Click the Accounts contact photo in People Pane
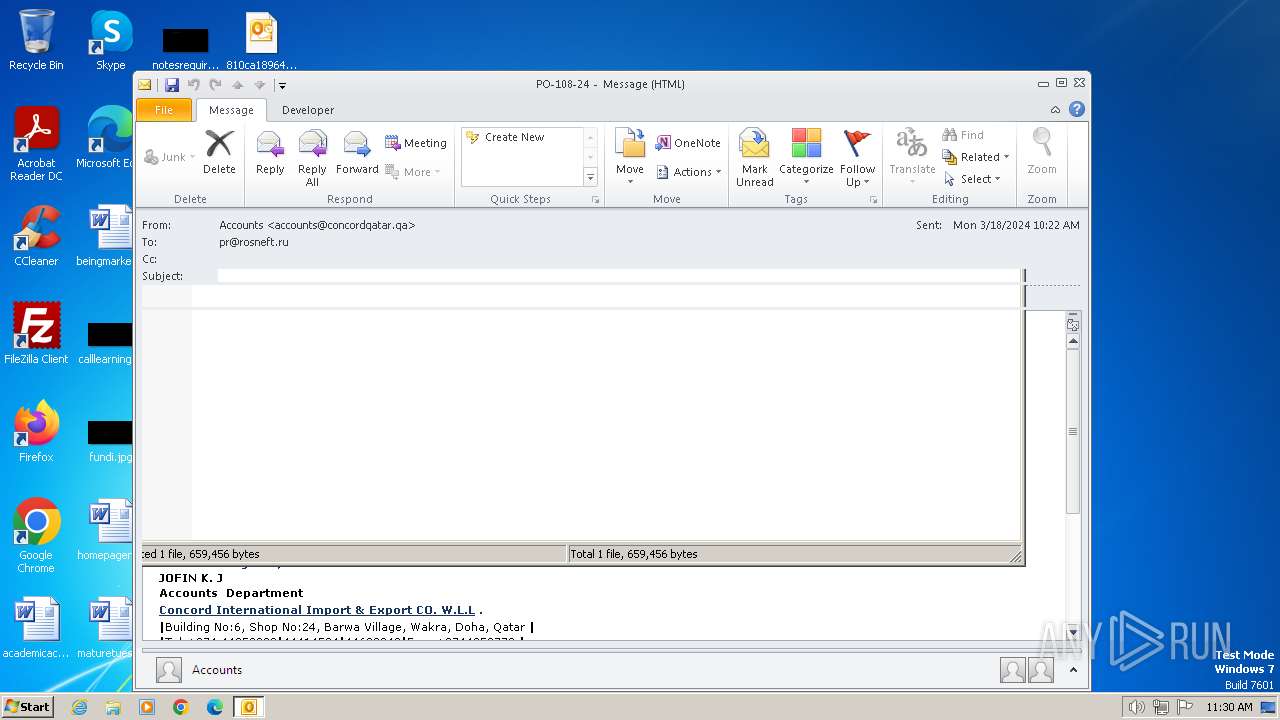Screen dimensions: 1280x720 coord(169,670)
